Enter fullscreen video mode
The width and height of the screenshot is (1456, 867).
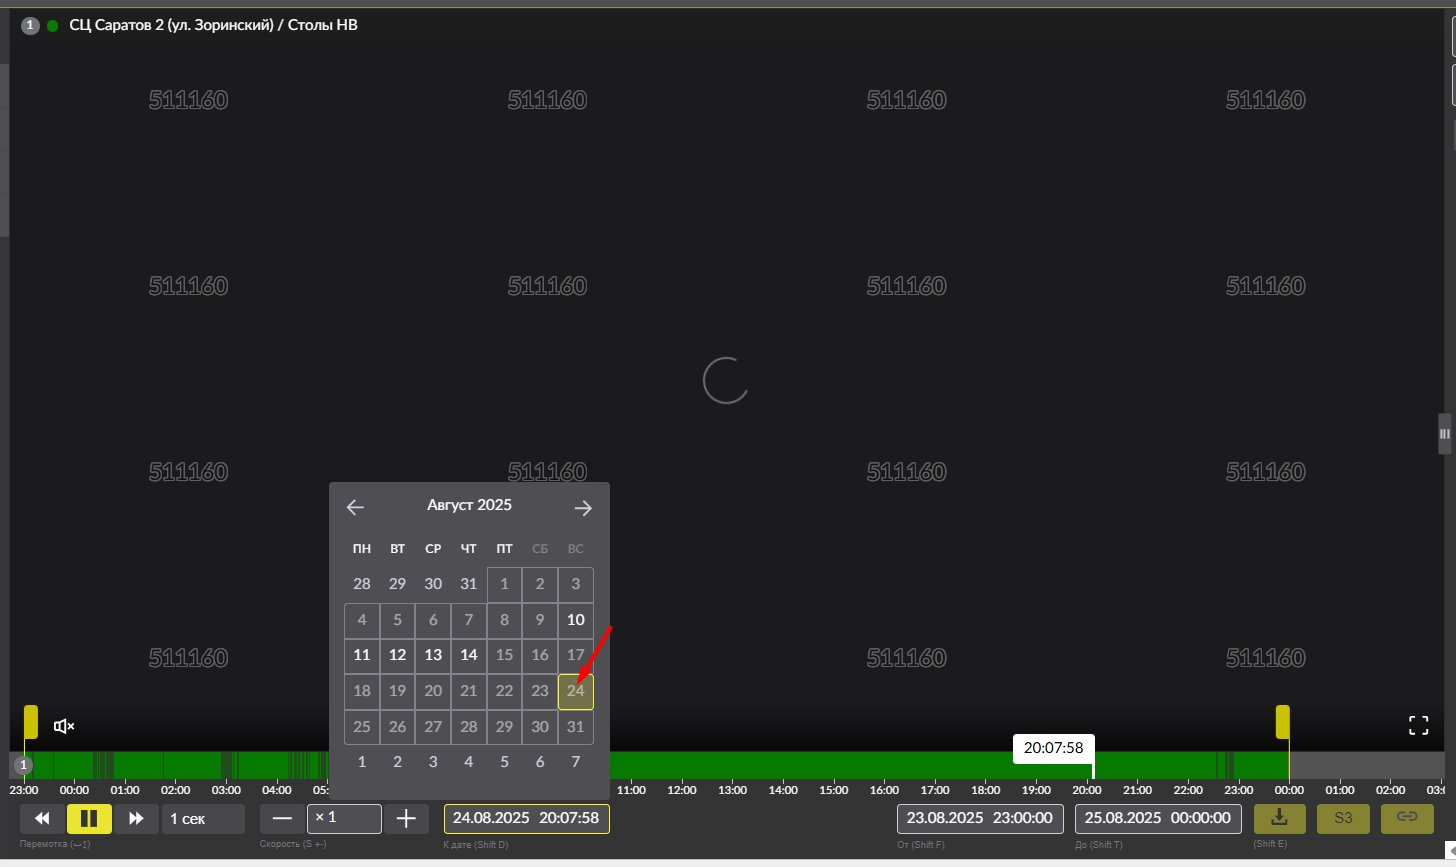1418,726
